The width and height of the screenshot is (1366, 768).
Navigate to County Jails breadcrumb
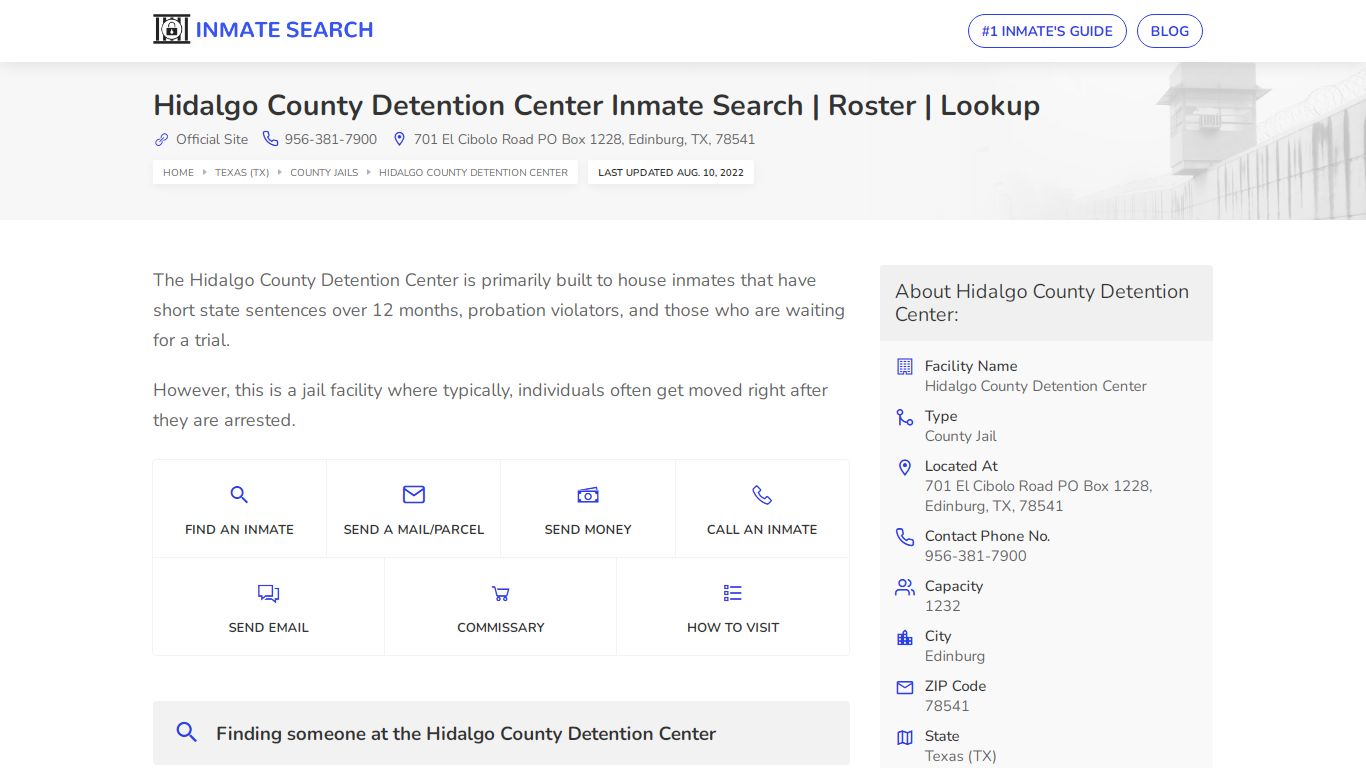coord(324,172)
